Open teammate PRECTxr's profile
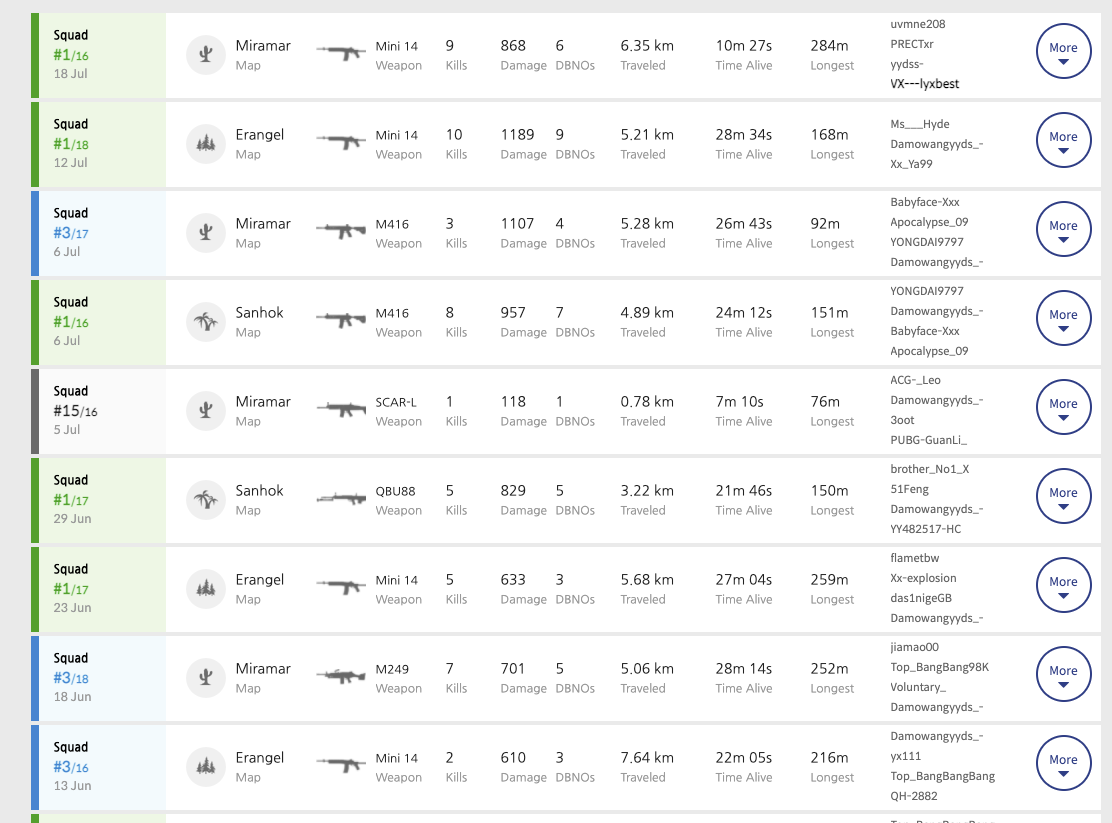This screenshot has width=1112, height=823. [x=911, y=44]
